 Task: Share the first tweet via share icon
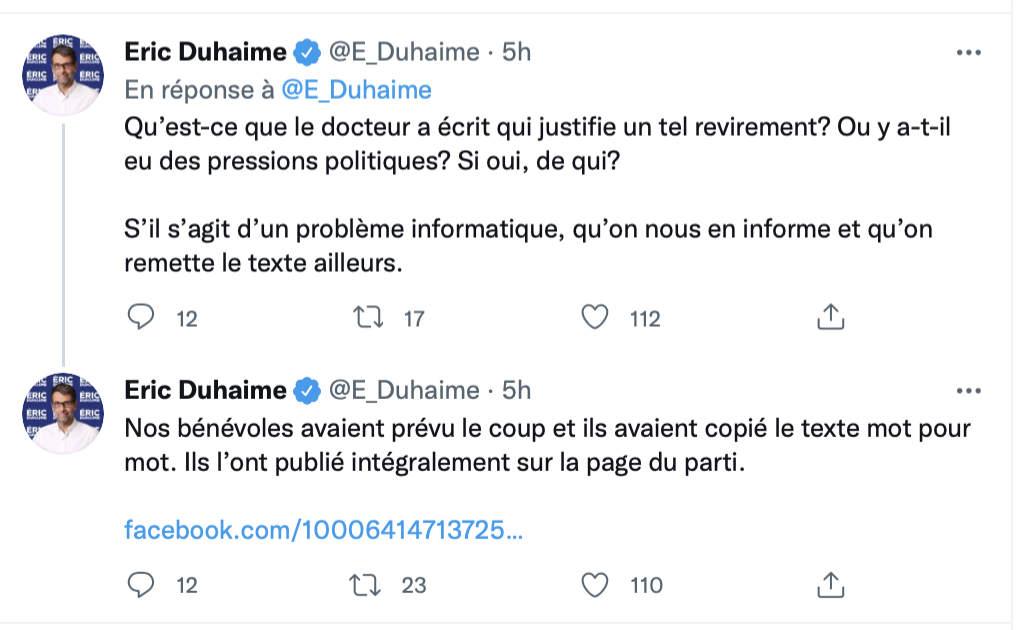click(831, 317)
